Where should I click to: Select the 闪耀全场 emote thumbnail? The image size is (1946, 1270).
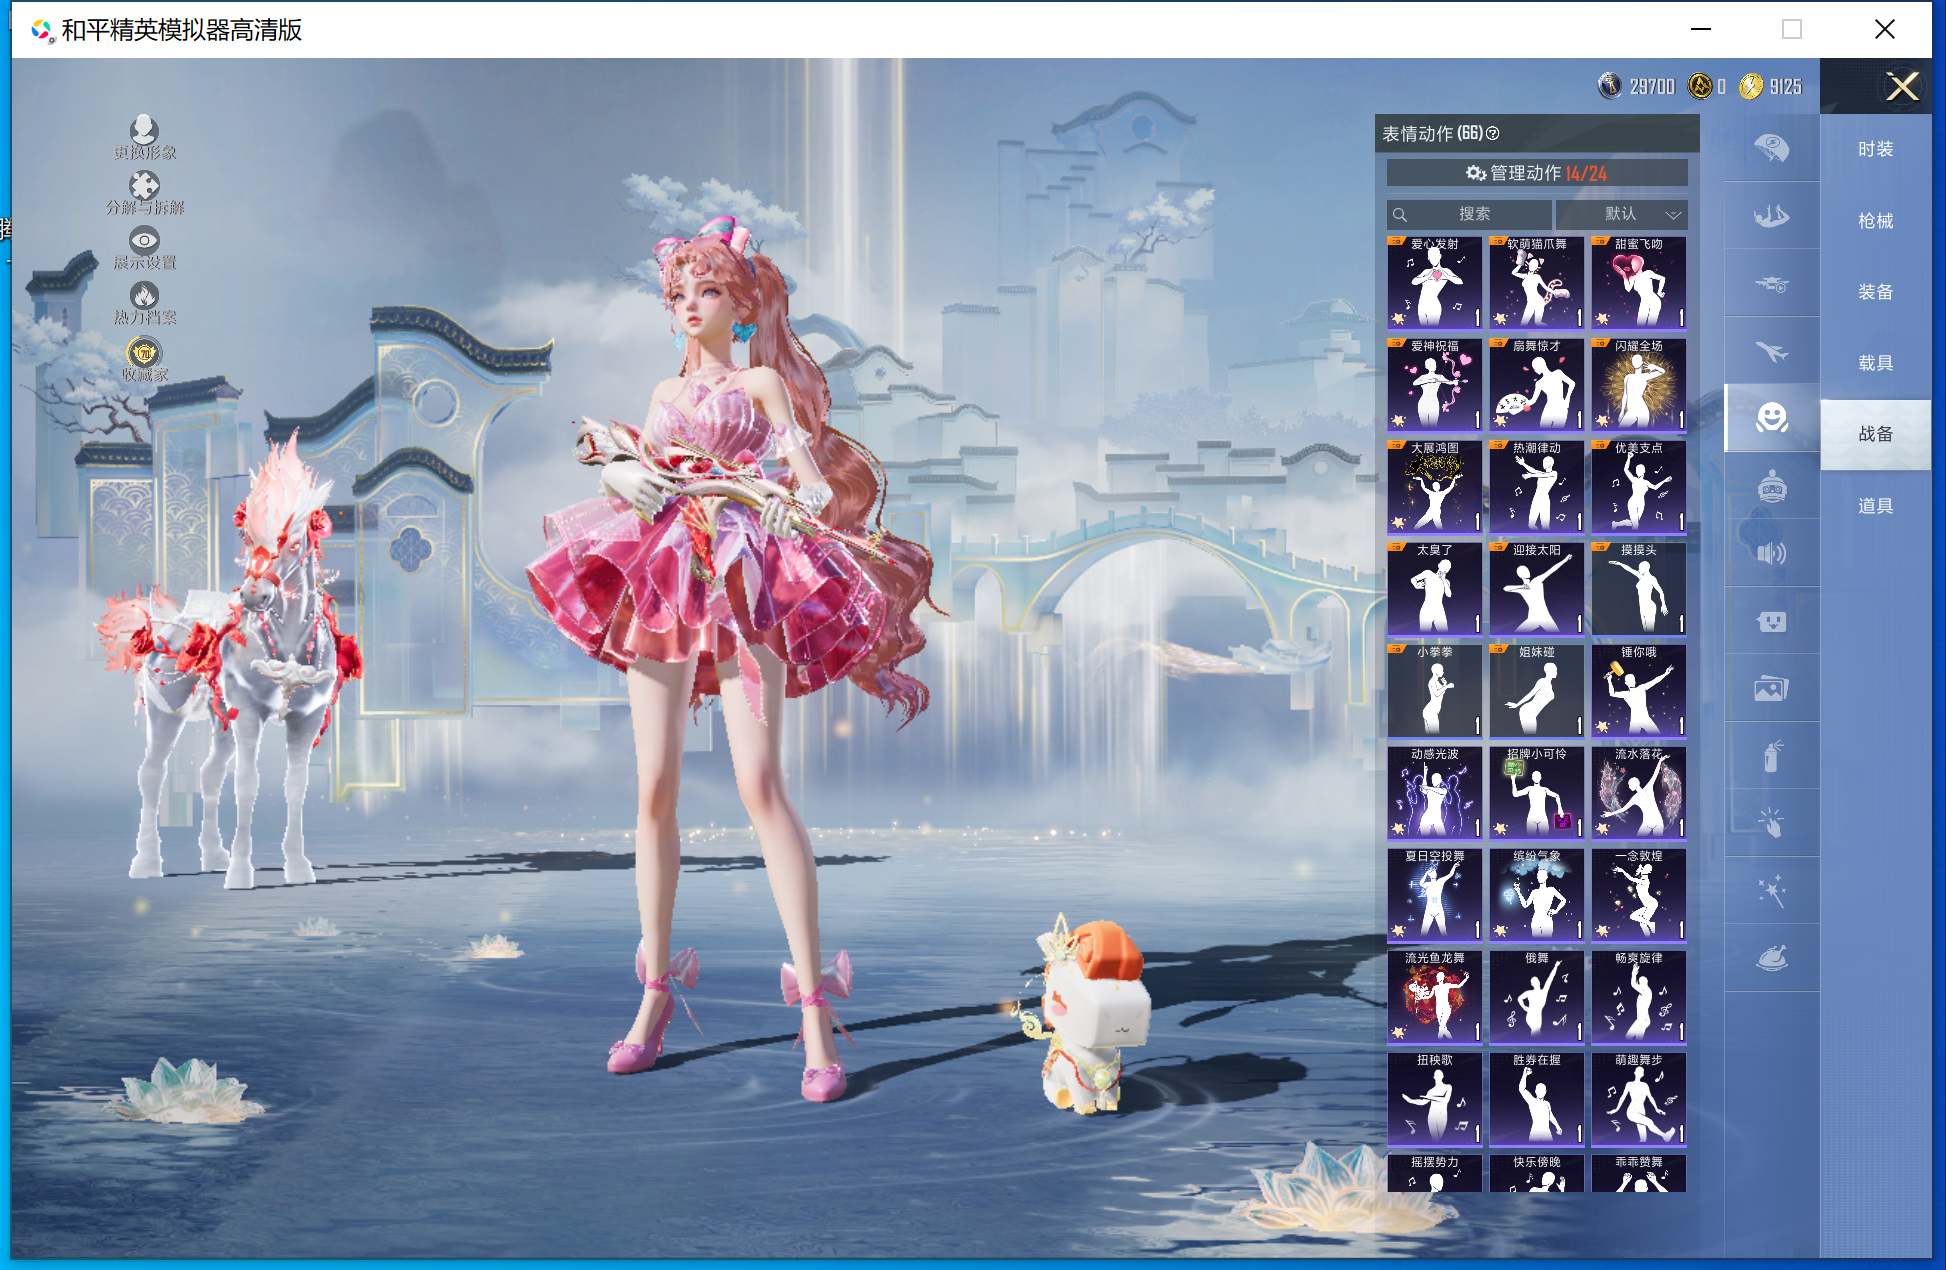(1638, 384)
